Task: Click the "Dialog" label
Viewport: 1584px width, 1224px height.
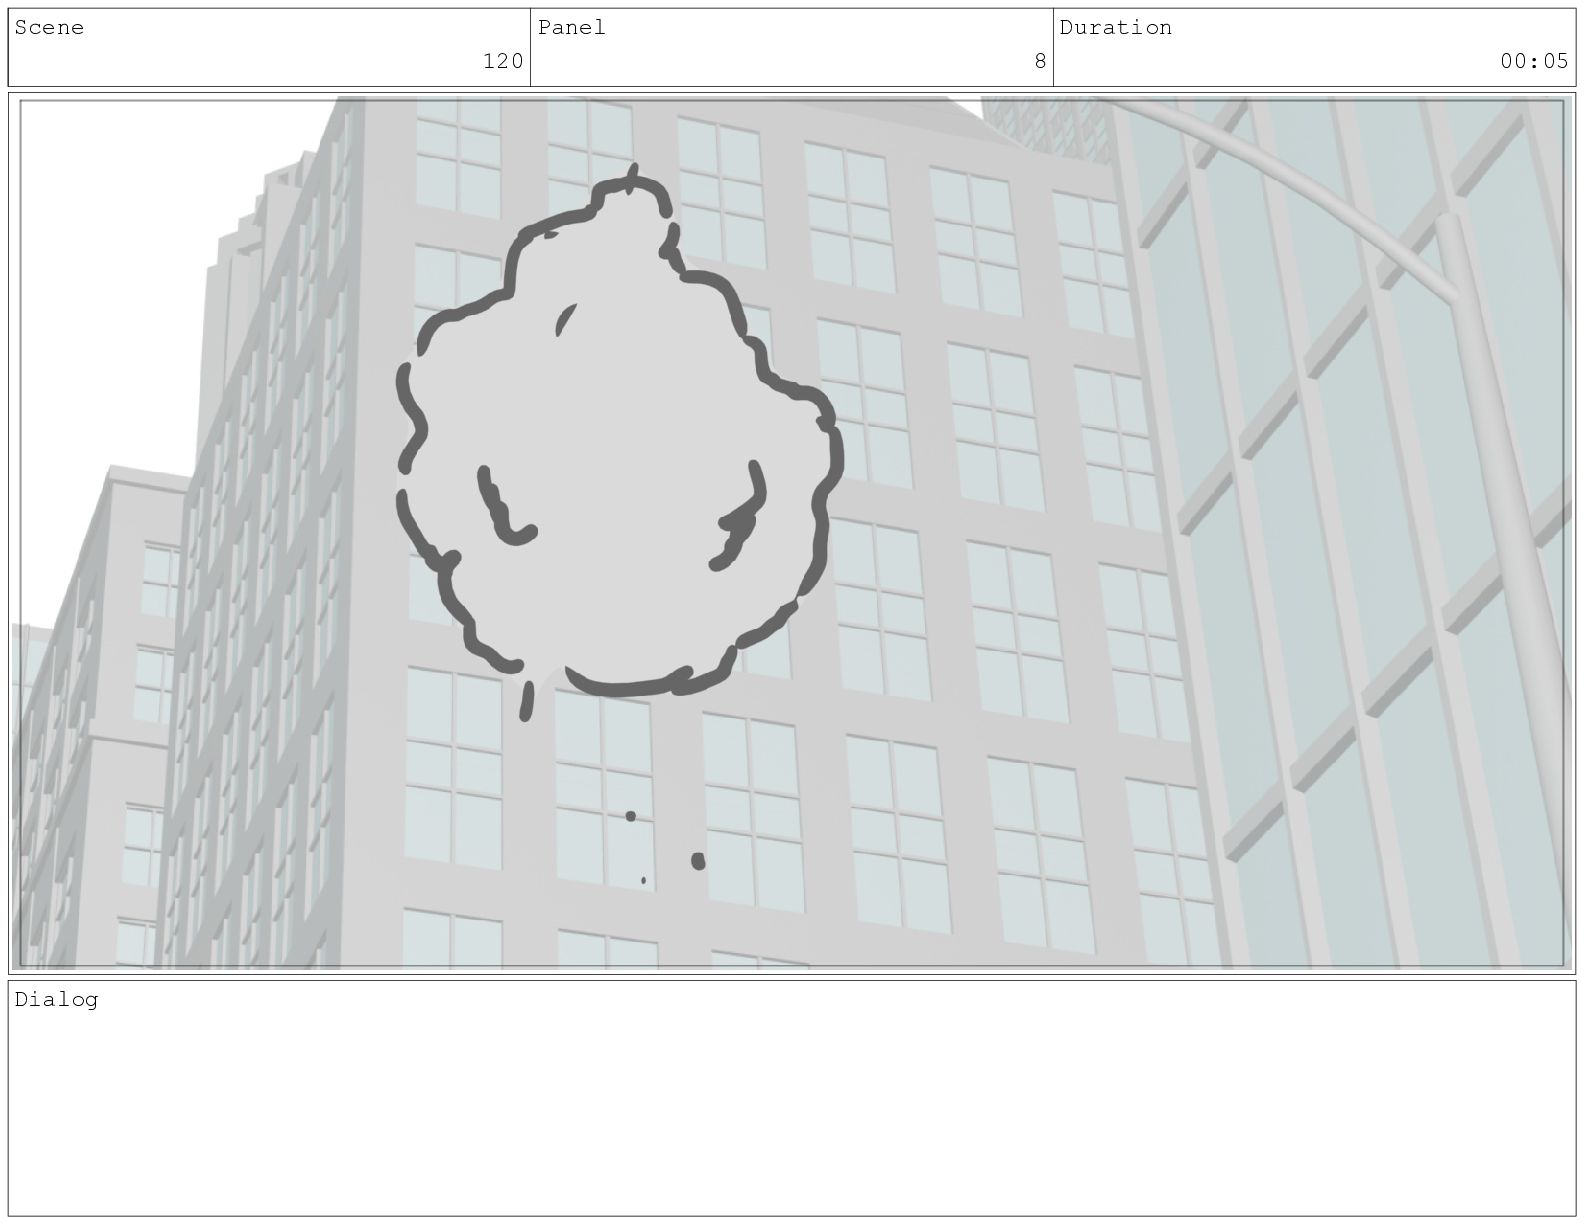Action: pos(56,1000)
